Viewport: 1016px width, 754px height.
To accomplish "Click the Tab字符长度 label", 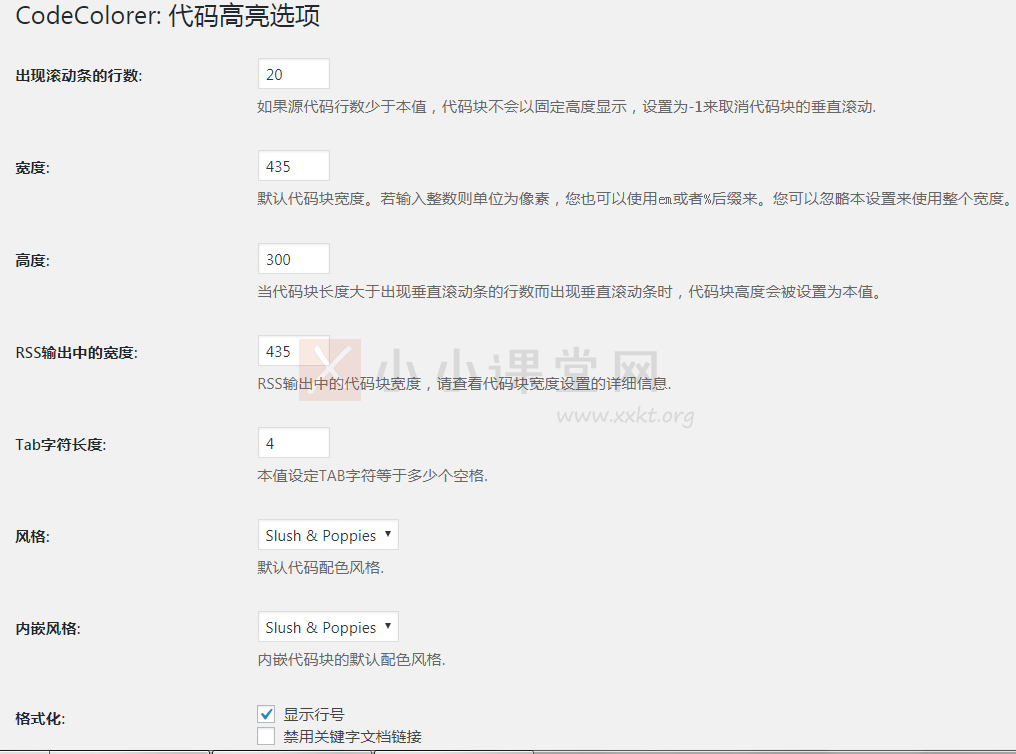I will tap(61, 445).
